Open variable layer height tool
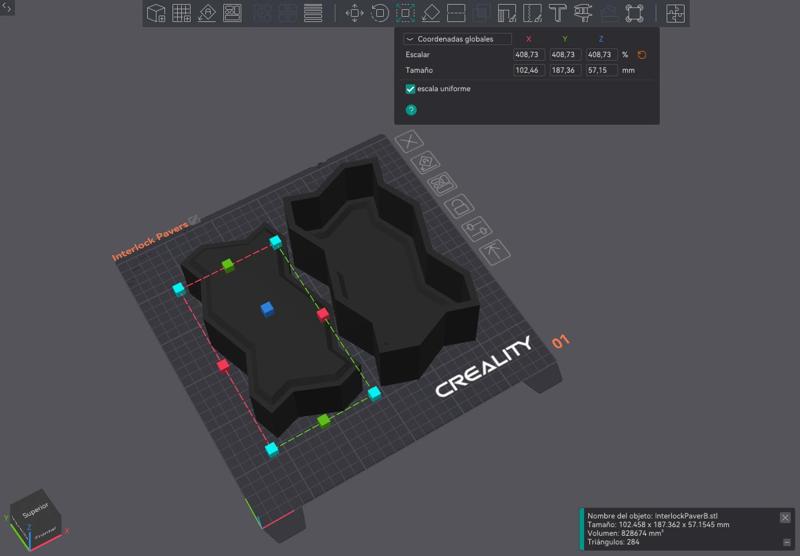Screen dimensions: 800x556 tap(313, 13)
